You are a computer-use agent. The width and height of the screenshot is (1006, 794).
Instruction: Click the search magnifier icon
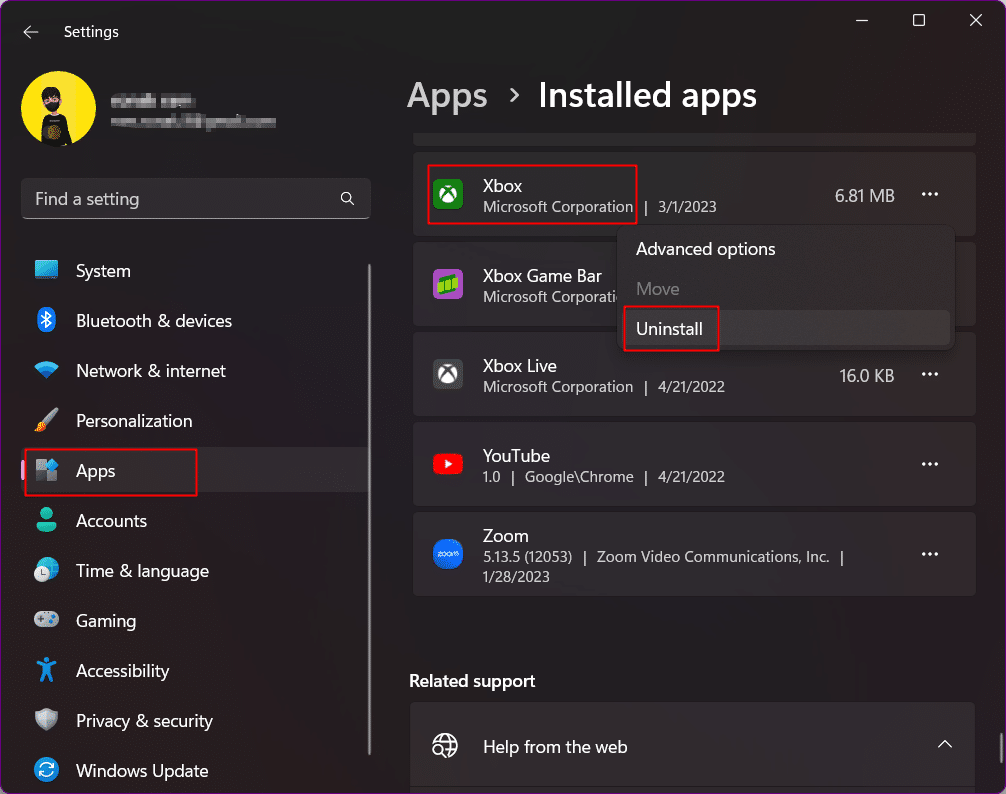point(347,199)
